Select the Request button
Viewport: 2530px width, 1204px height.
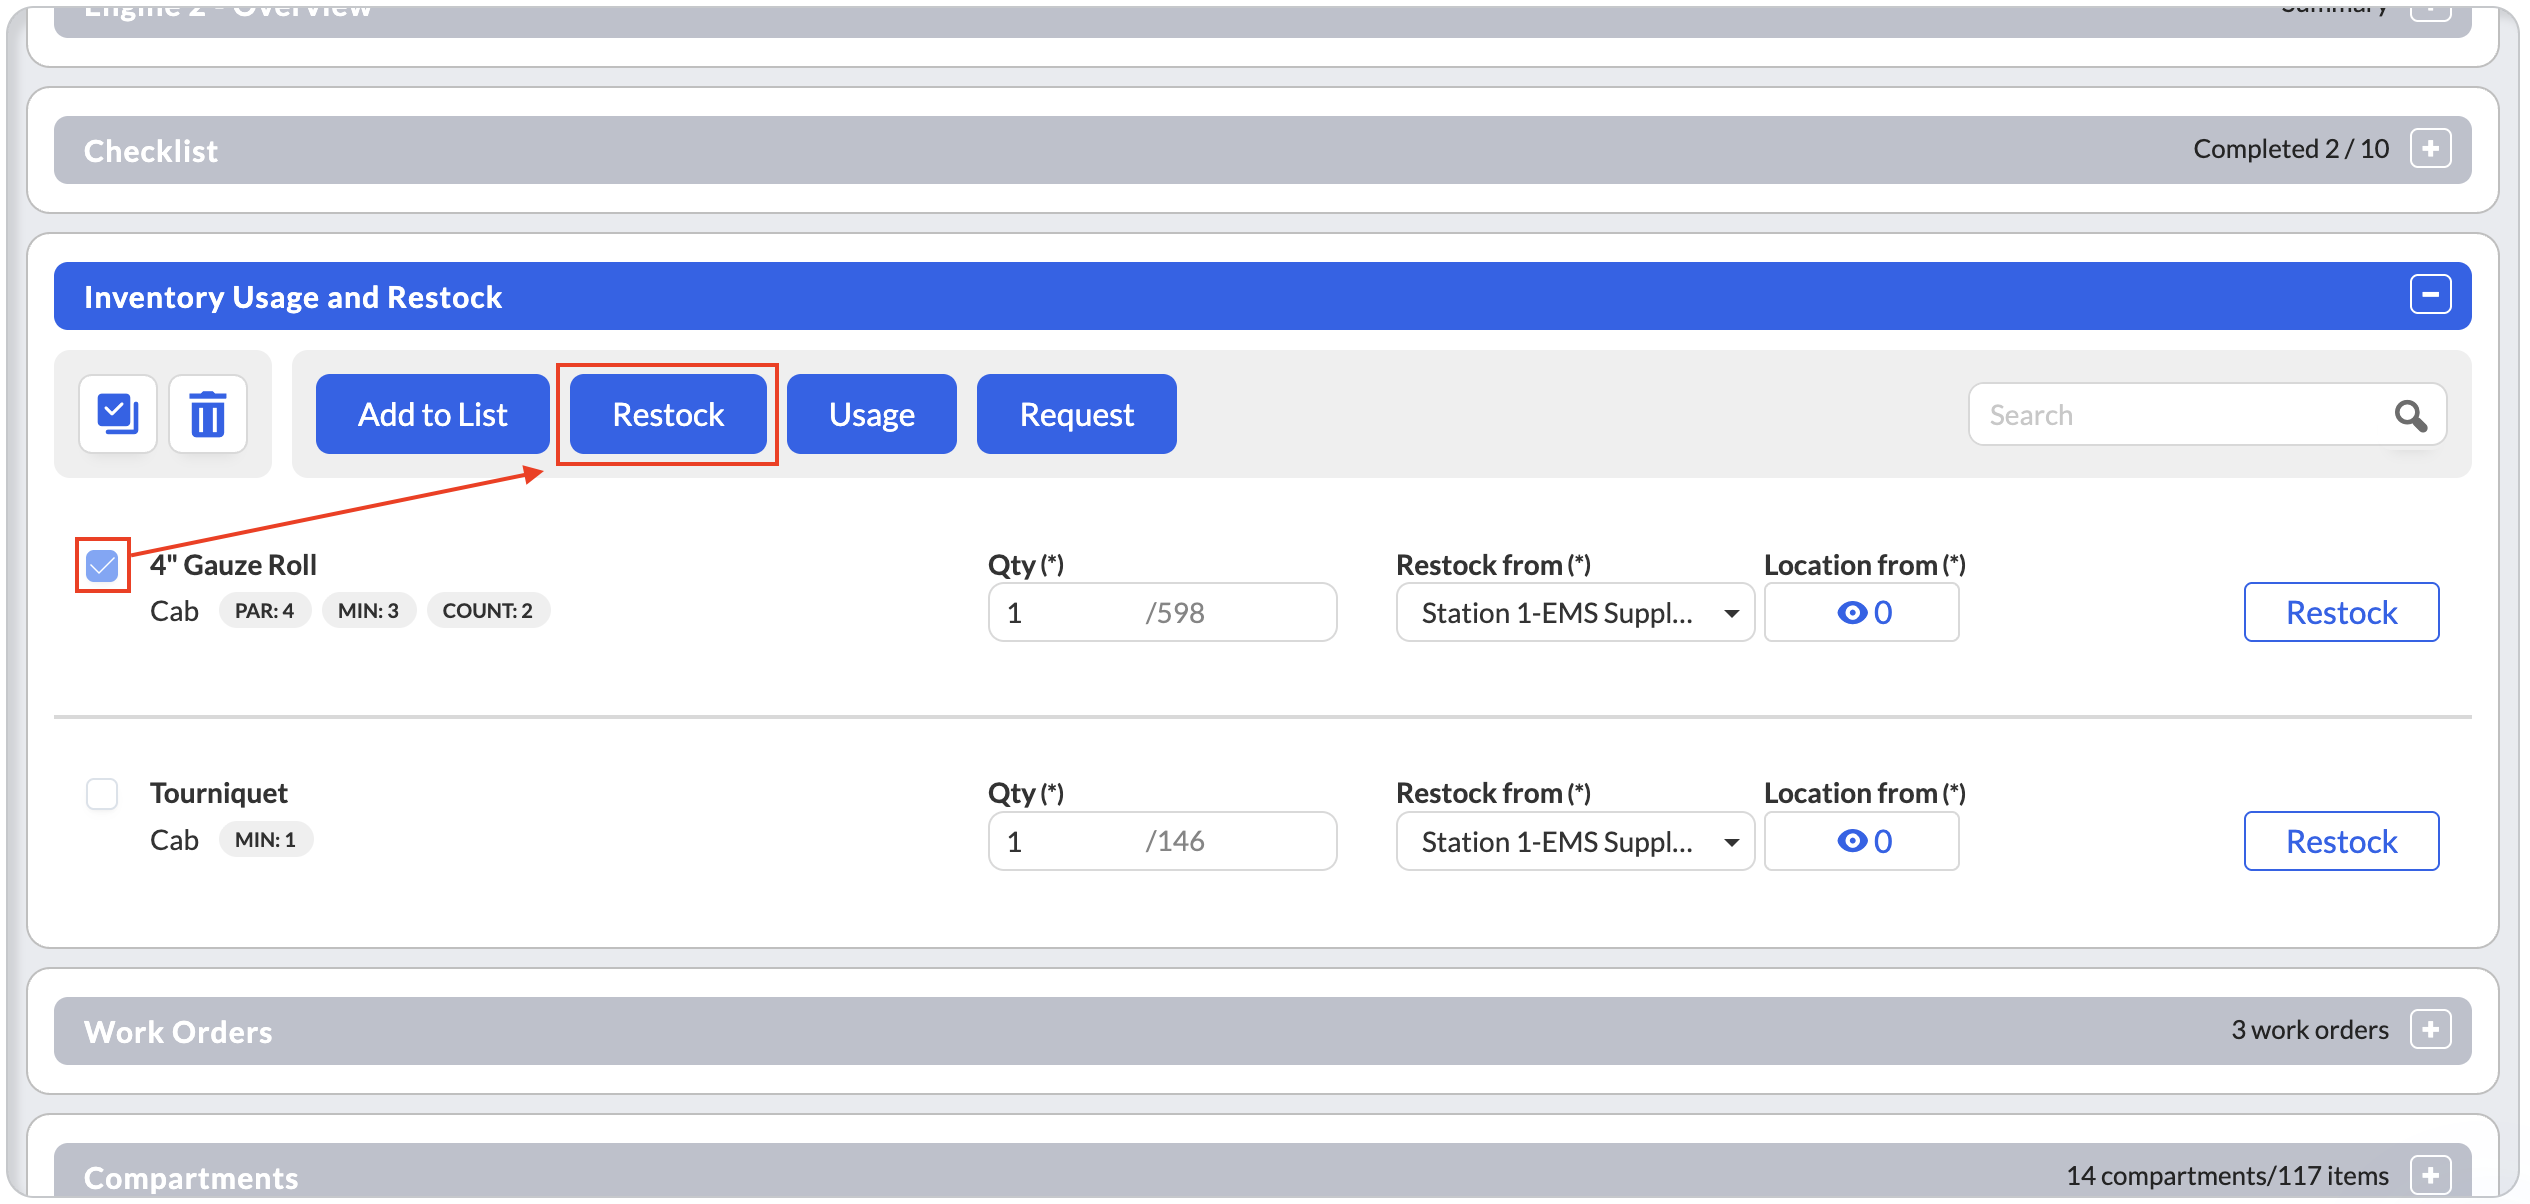pyautogui.click(x=1077, y=414)
